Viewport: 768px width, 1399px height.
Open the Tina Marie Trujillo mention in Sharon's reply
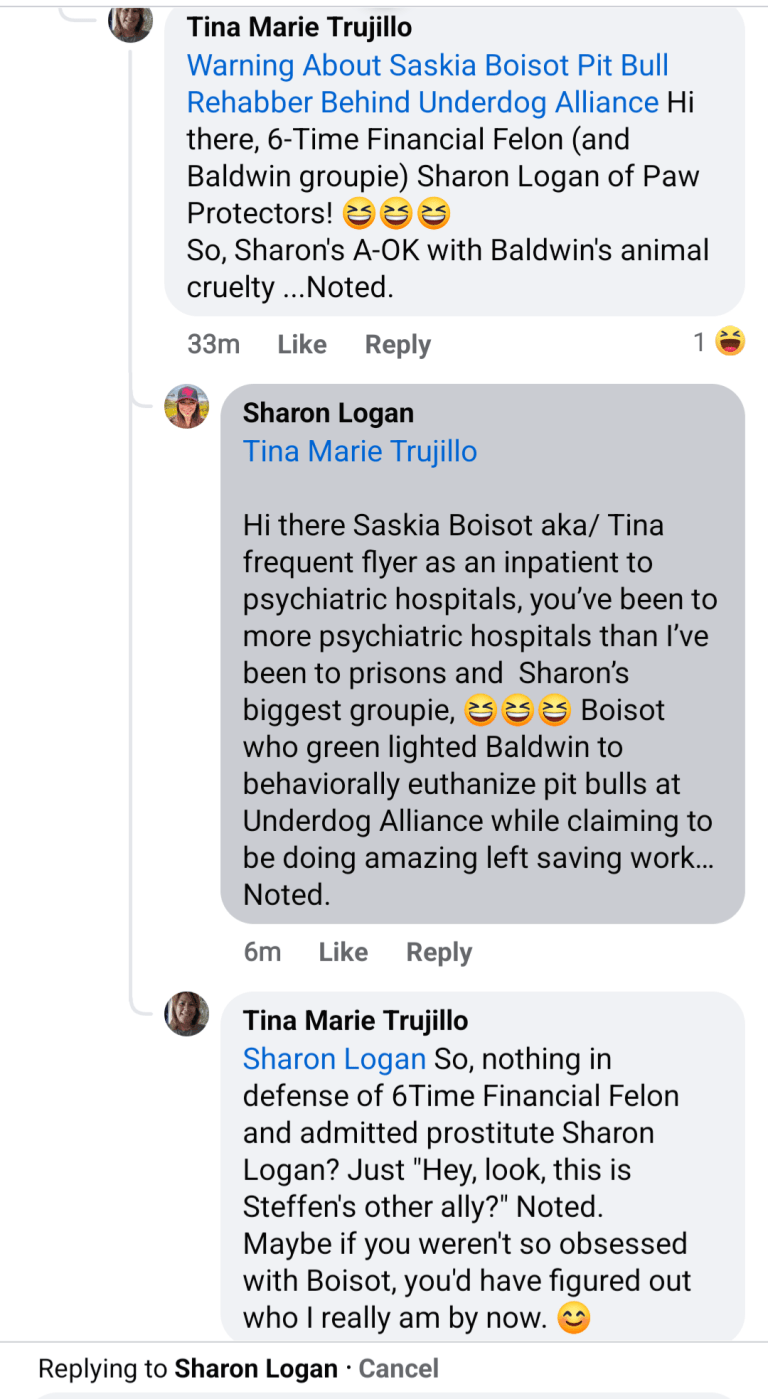[360, 451]
